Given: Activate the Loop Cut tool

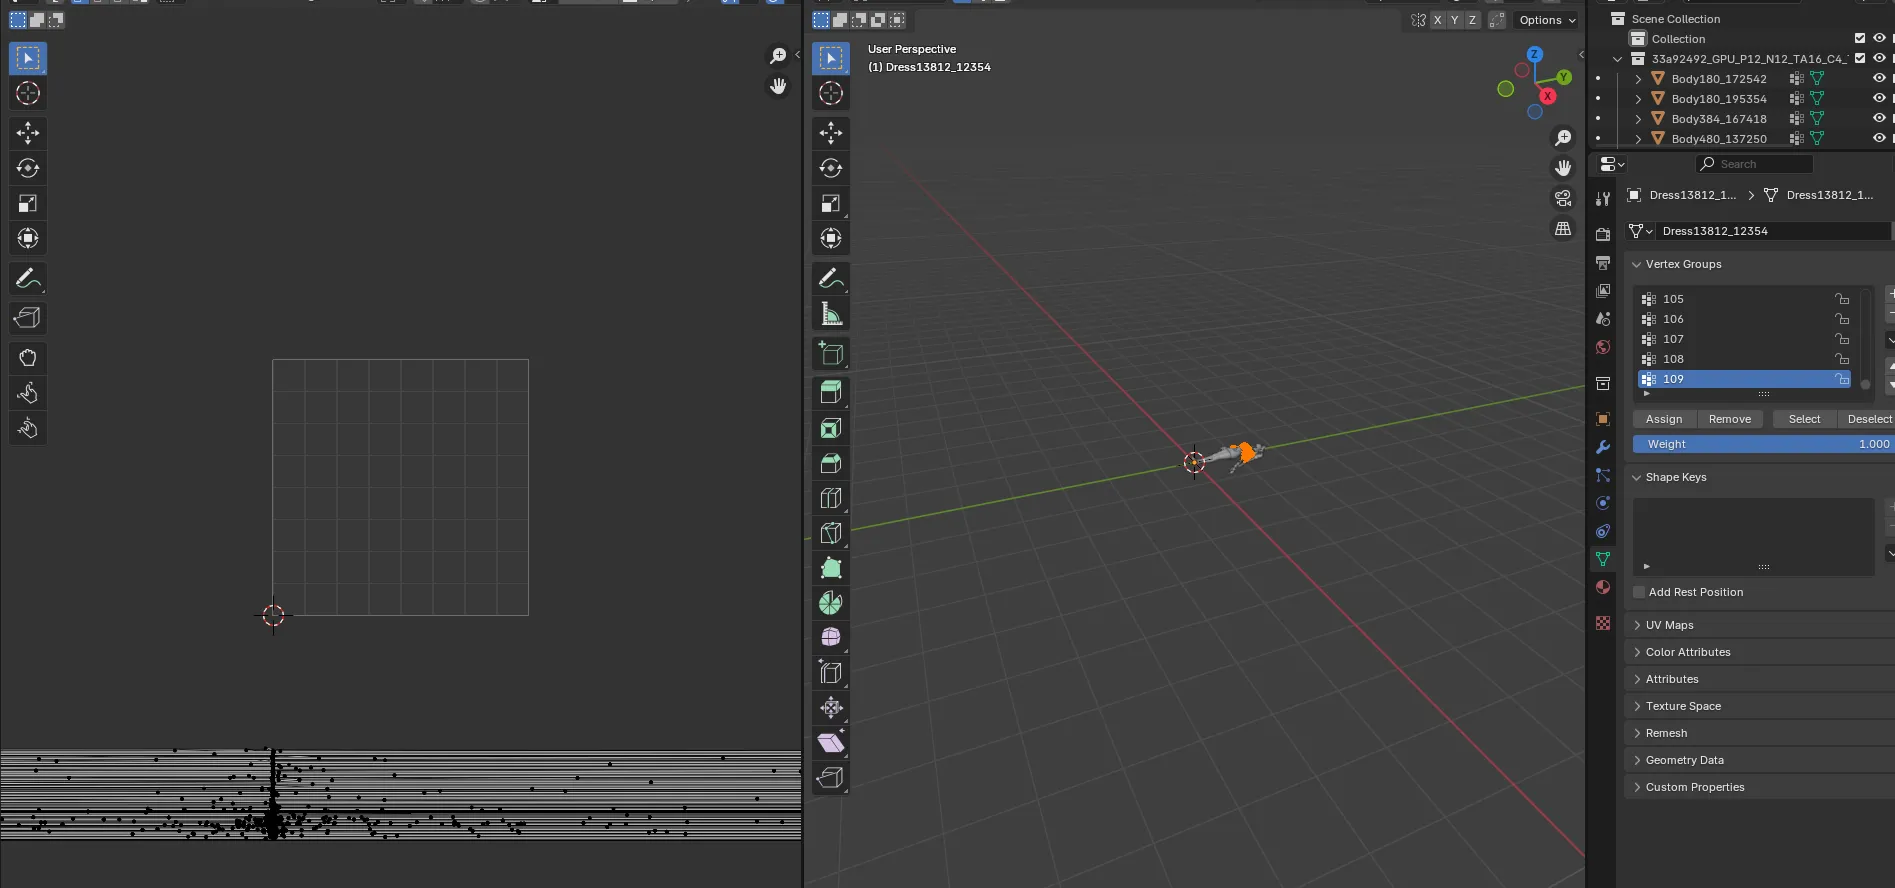Looking at the screenshot, I should [831, 498].
